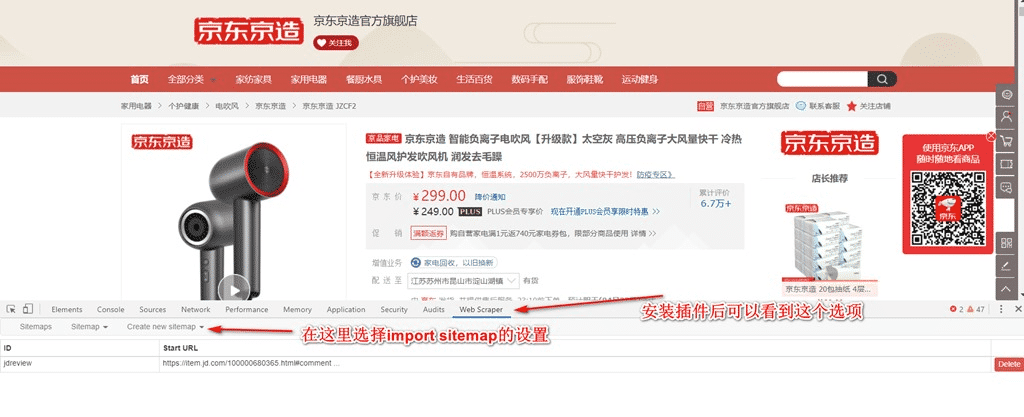Click the 关注店铺 star icon
1024x417 pixels.
pos(852,106)
